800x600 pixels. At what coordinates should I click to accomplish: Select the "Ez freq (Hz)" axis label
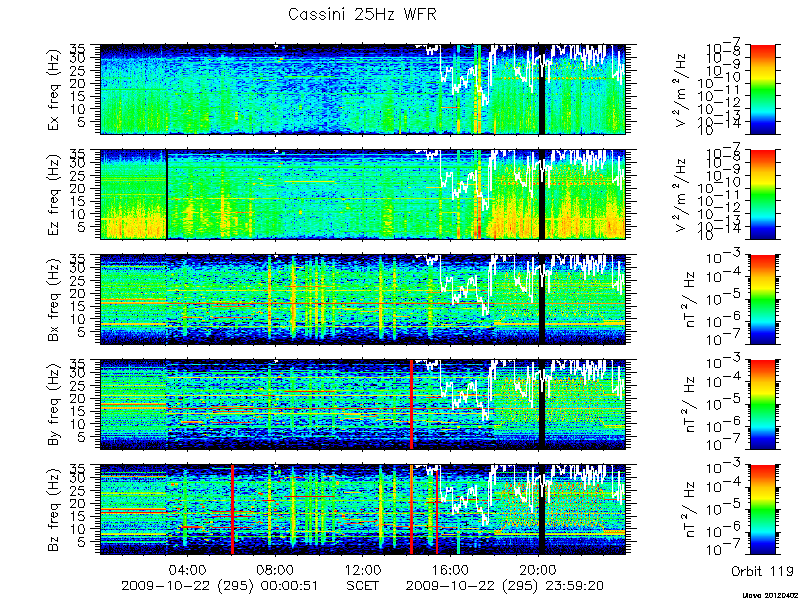click(54, 194)
